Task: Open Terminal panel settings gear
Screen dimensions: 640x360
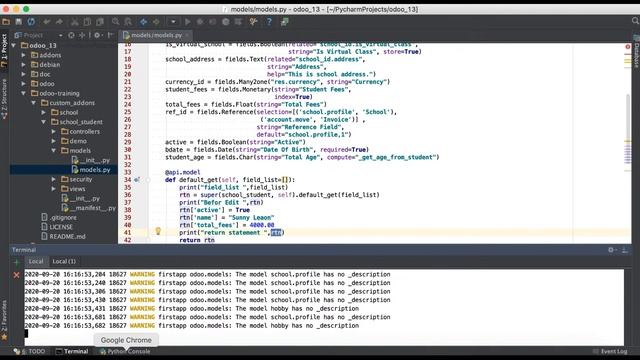Action: click(x=612, y=250)
